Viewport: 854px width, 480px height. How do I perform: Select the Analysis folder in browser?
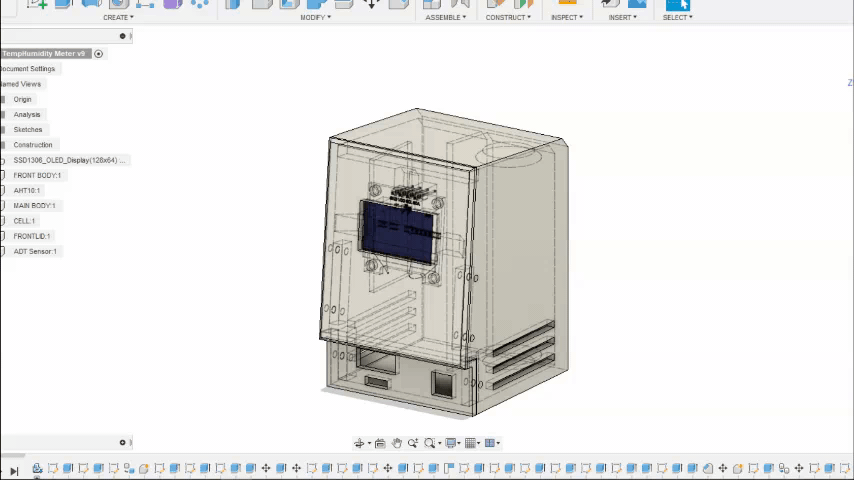[x=27, y=114]
